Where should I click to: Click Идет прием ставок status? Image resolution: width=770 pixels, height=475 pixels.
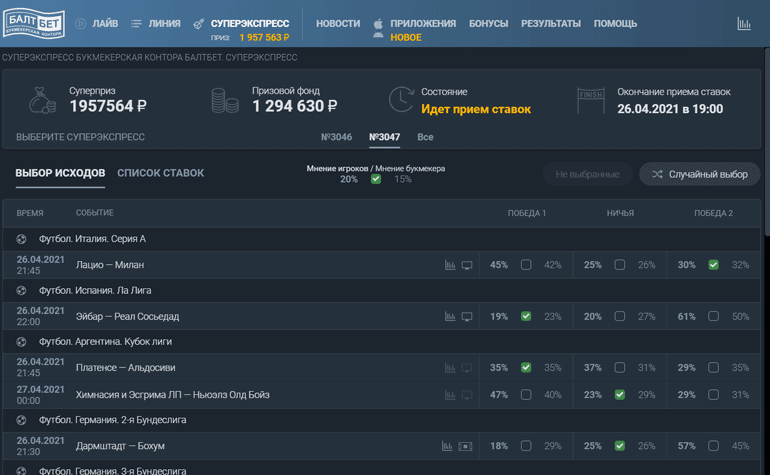tap(476, 109)
